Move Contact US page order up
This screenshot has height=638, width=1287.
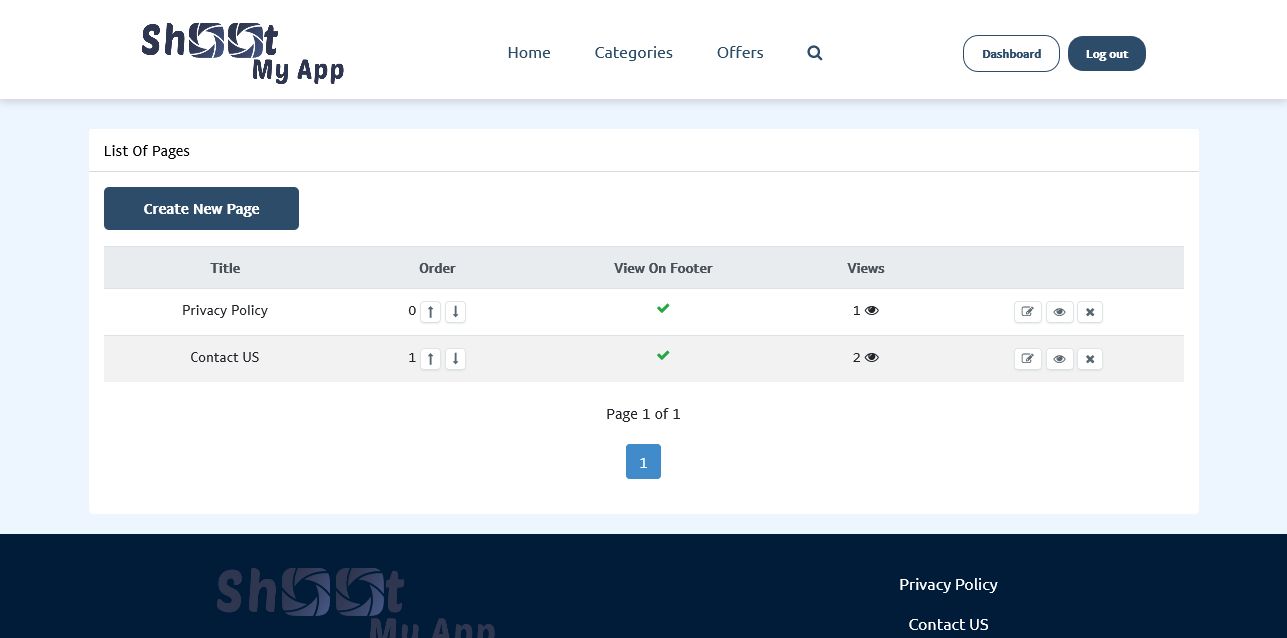(x=430, y=358)
